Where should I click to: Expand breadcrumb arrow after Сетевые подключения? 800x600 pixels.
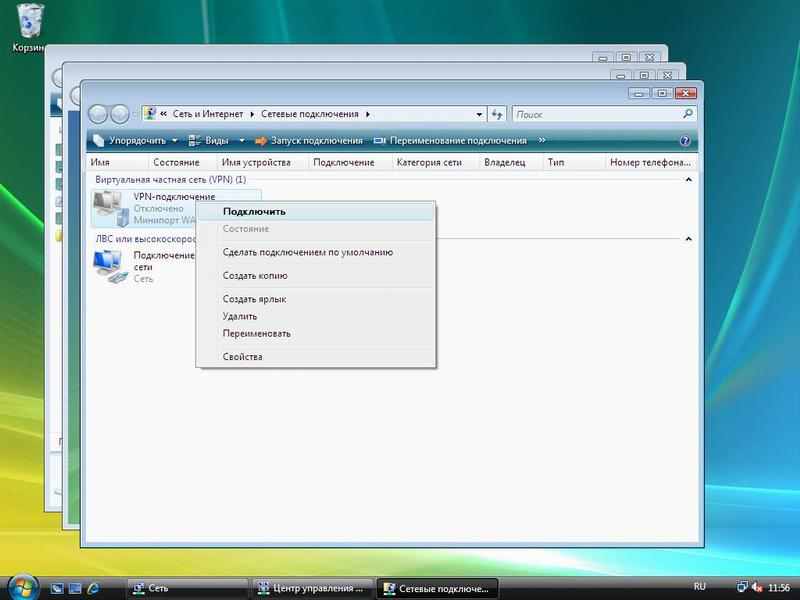click(367, 114)
